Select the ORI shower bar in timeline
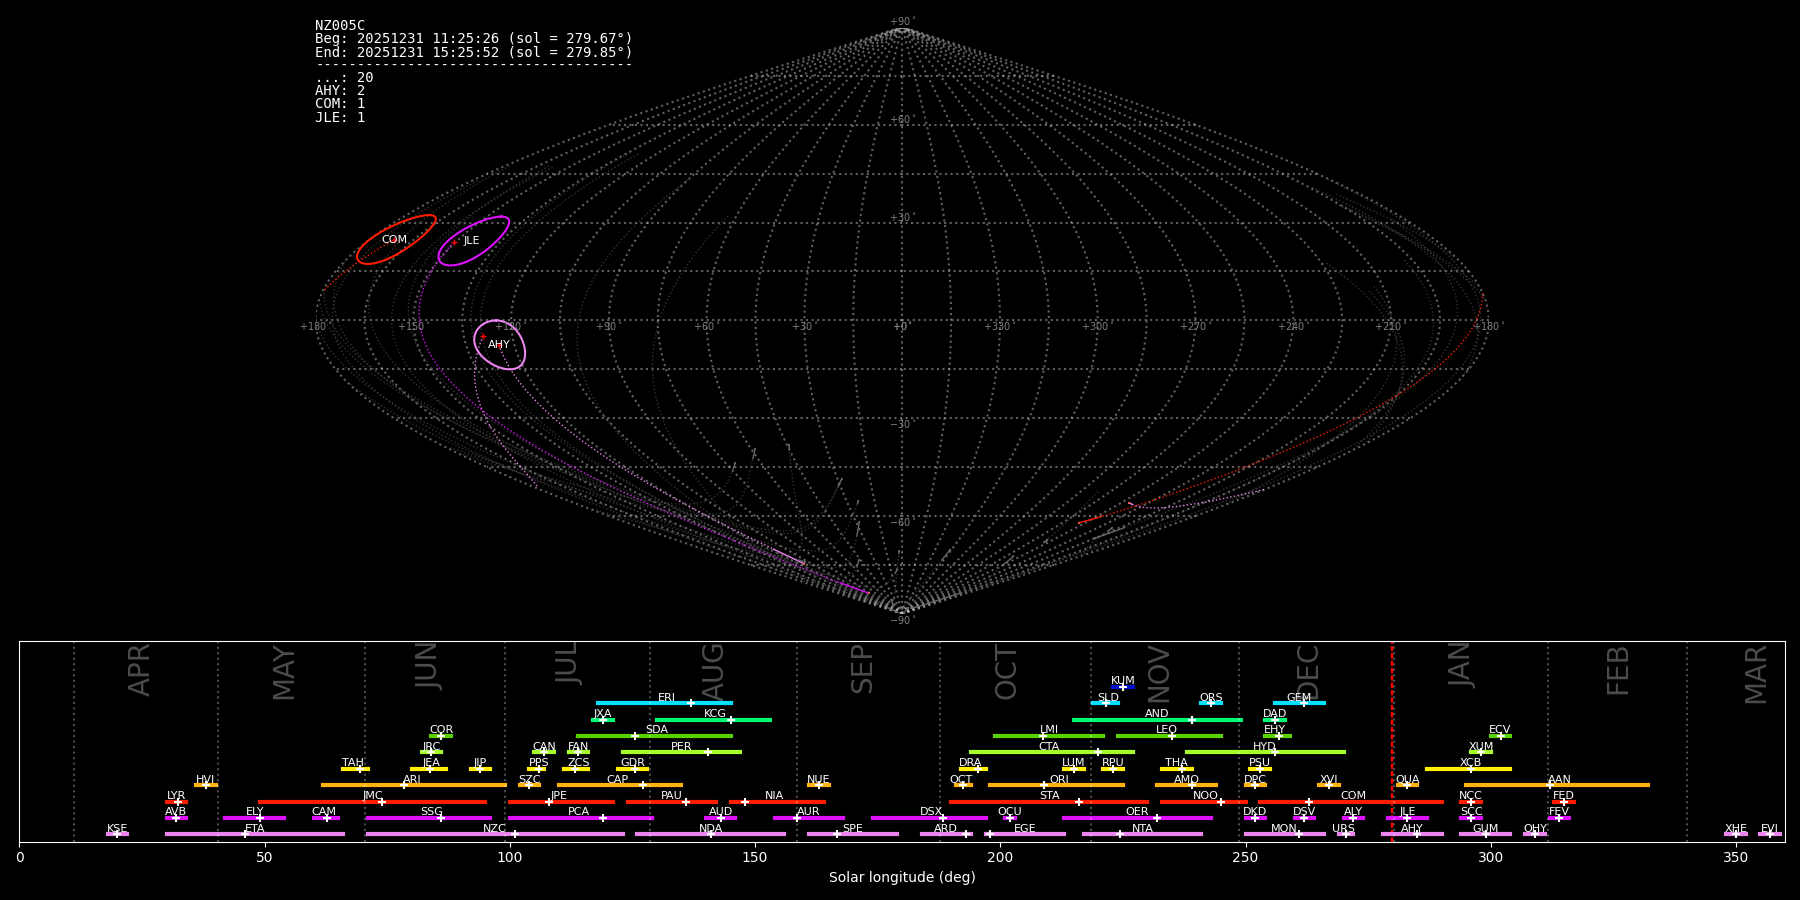 [1056, 785]
